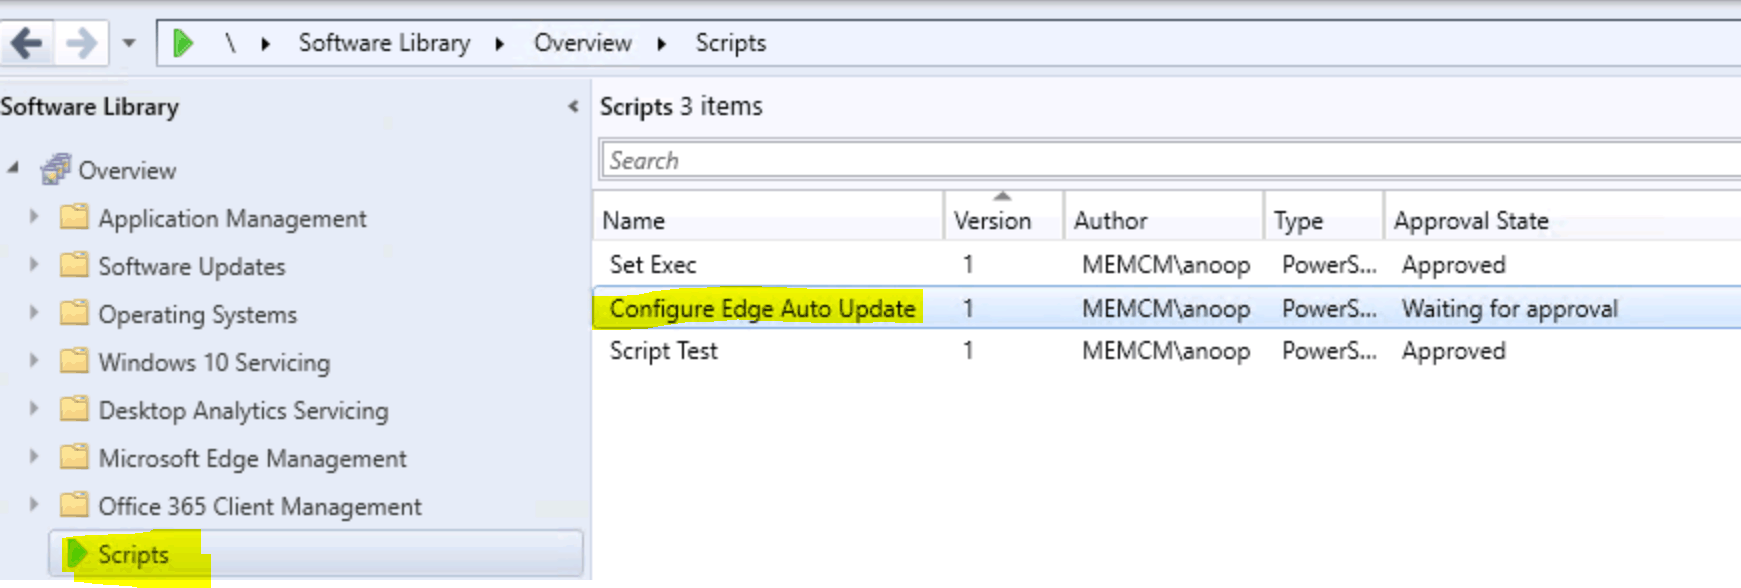Select the Office 365 Client Management node
The width and height of the screenshot is (1741, 588).
click(x=260, y=506)
